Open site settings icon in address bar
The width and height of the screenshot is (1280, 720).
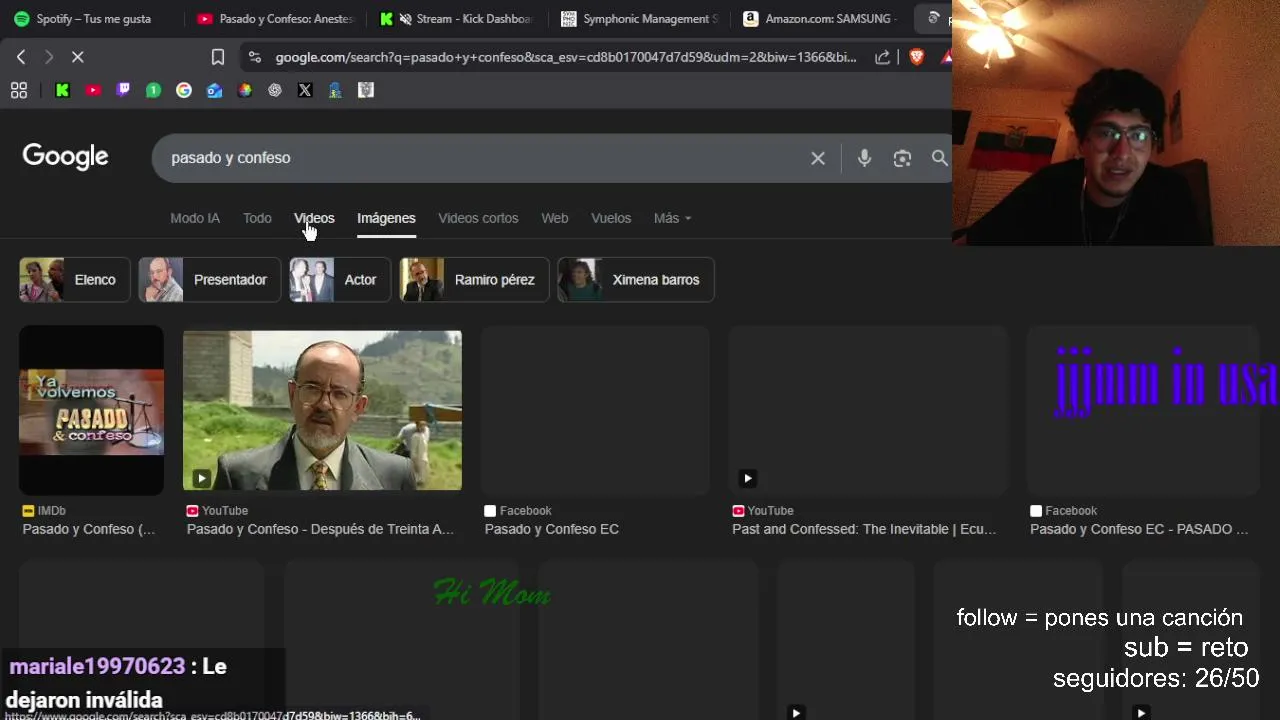[x=254, y=57]
